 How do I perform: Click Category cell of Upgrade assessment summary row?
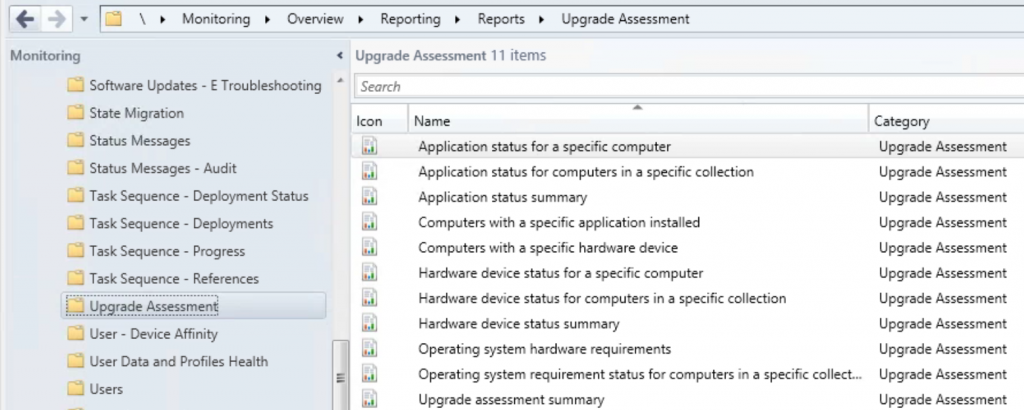(x=942, y=399)
